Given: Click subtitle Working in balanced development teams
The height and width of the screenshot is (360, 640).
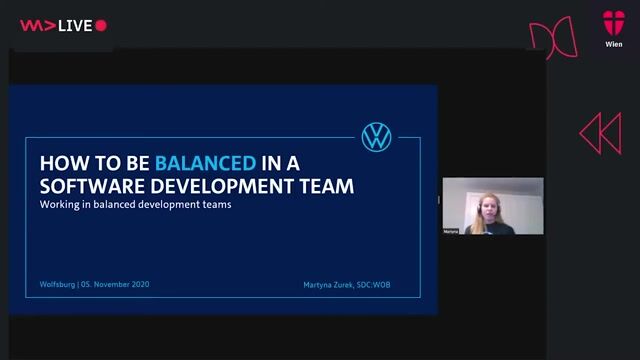Looking at the screenshot, I should point(136,204).
